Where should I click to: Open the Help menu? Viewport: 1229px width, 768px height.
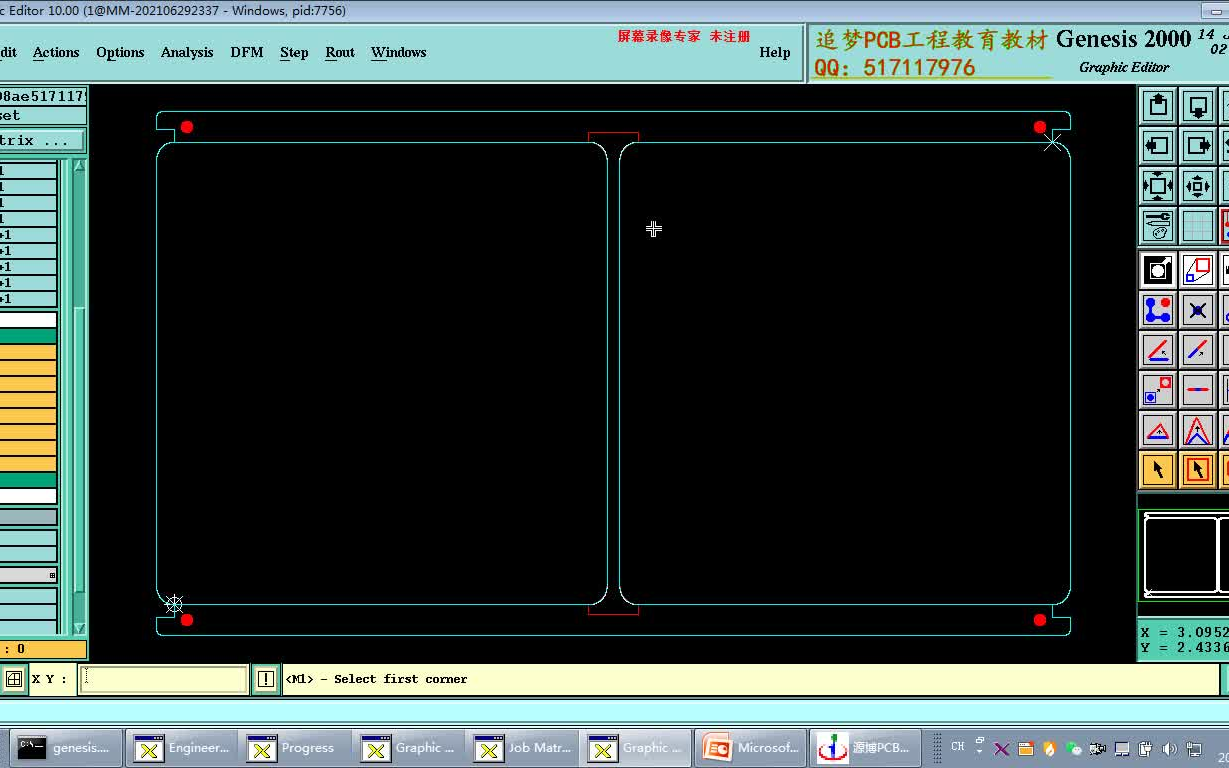[x=774, y=52]
